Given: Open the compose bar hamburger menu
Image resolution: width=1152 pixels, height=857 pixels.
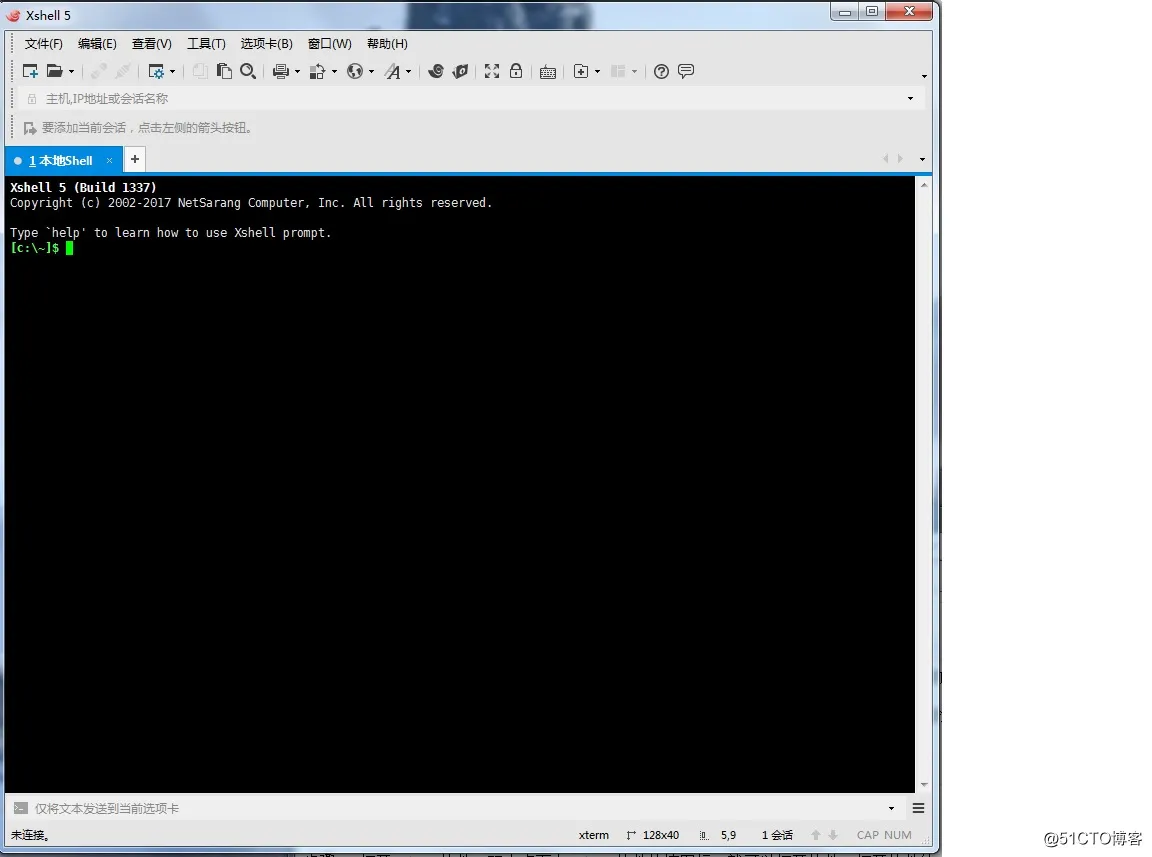Looking at the screenshot, I should (x=918, y=808).
